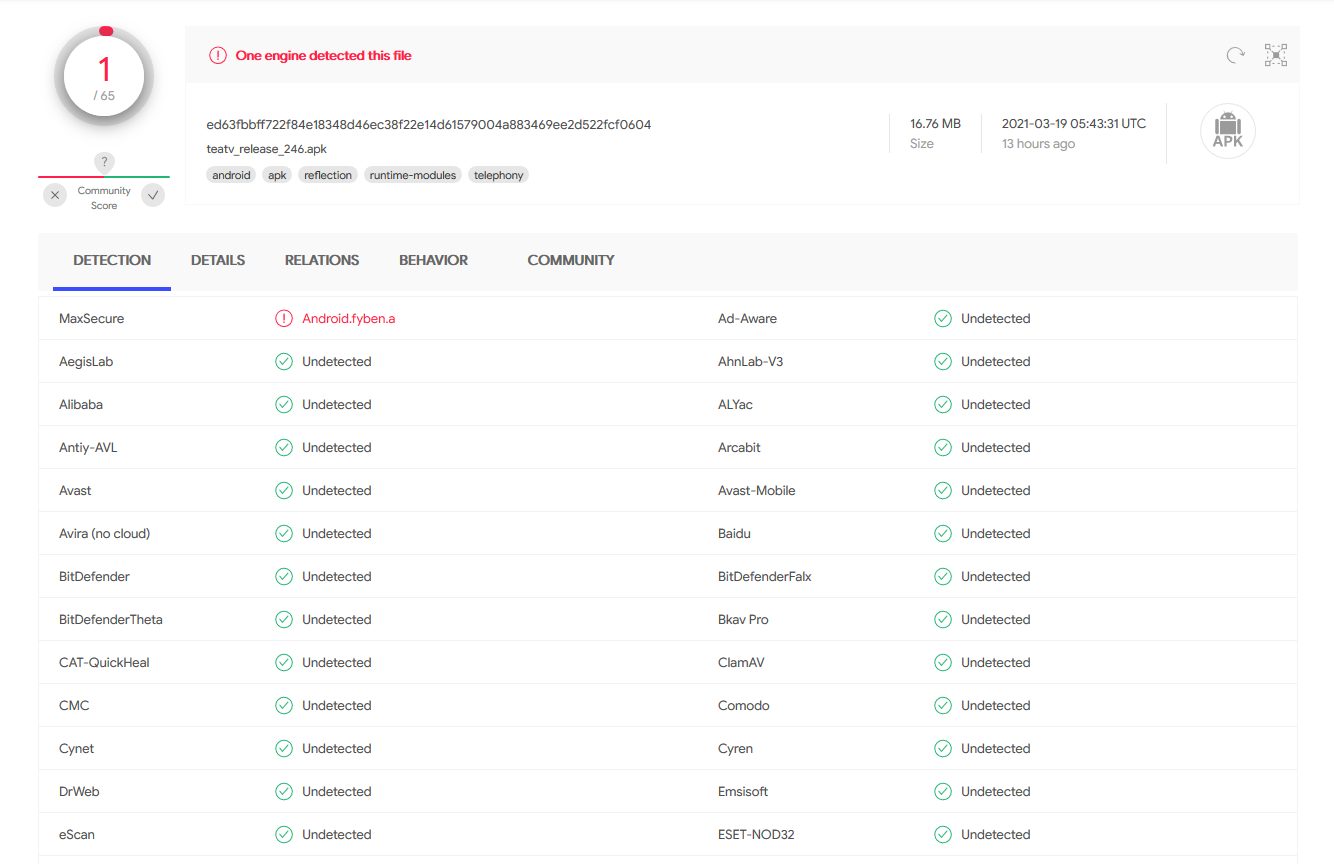Click the CMC engine name
Viewport: 1334px width, 864px height.
point(74,706)
